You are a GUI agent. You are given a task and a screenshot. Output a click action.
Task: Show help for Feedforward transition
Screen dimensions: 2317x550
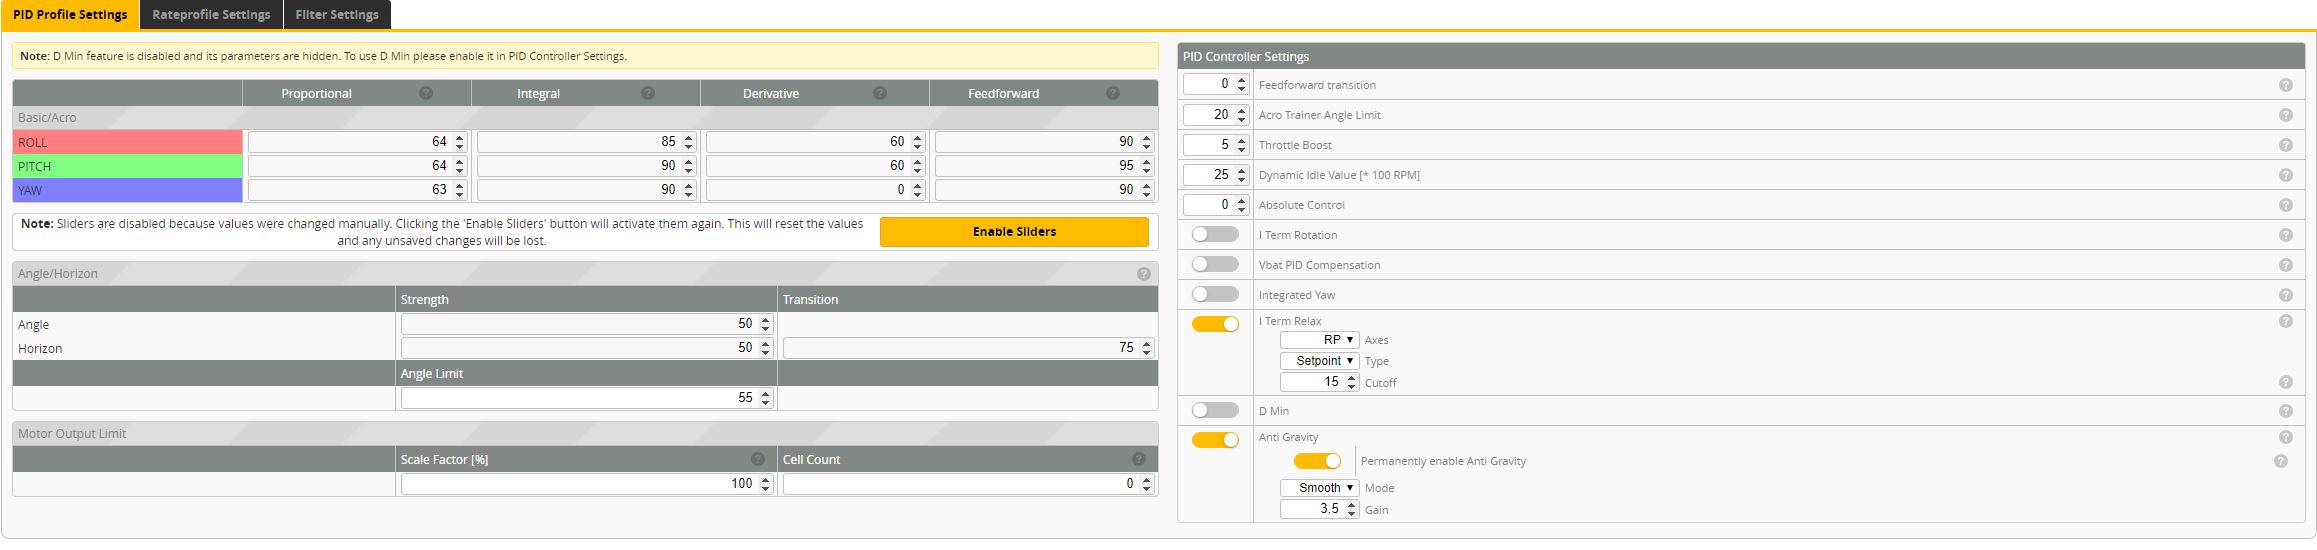click(2286, 85)
